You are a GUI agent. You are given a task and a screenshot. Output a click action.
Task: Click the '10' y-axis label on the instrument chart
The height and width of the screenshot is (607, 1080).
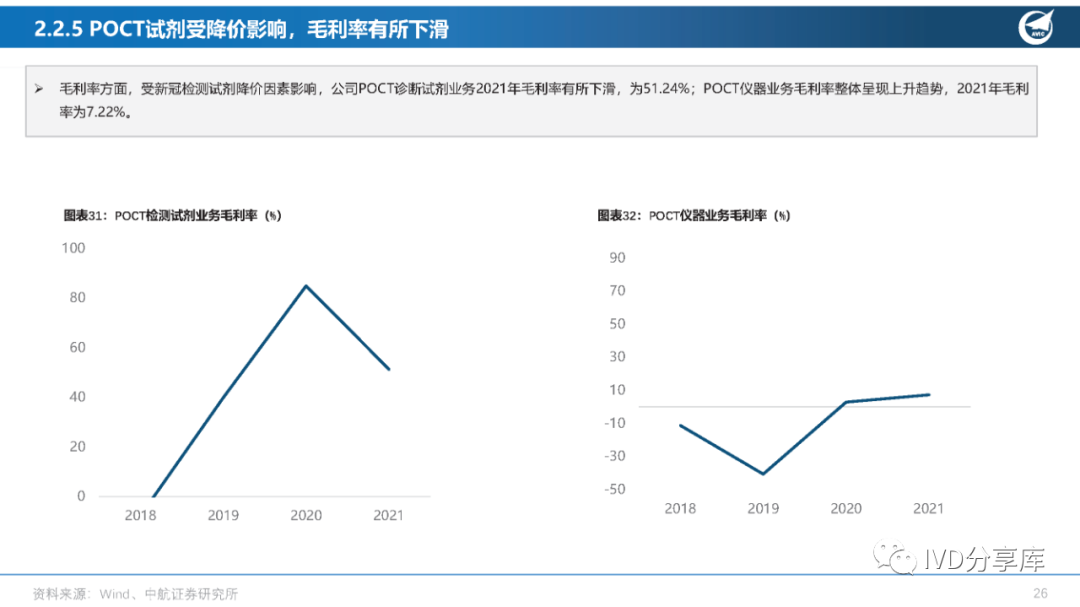pyautogui.click(x=617, y=390)
